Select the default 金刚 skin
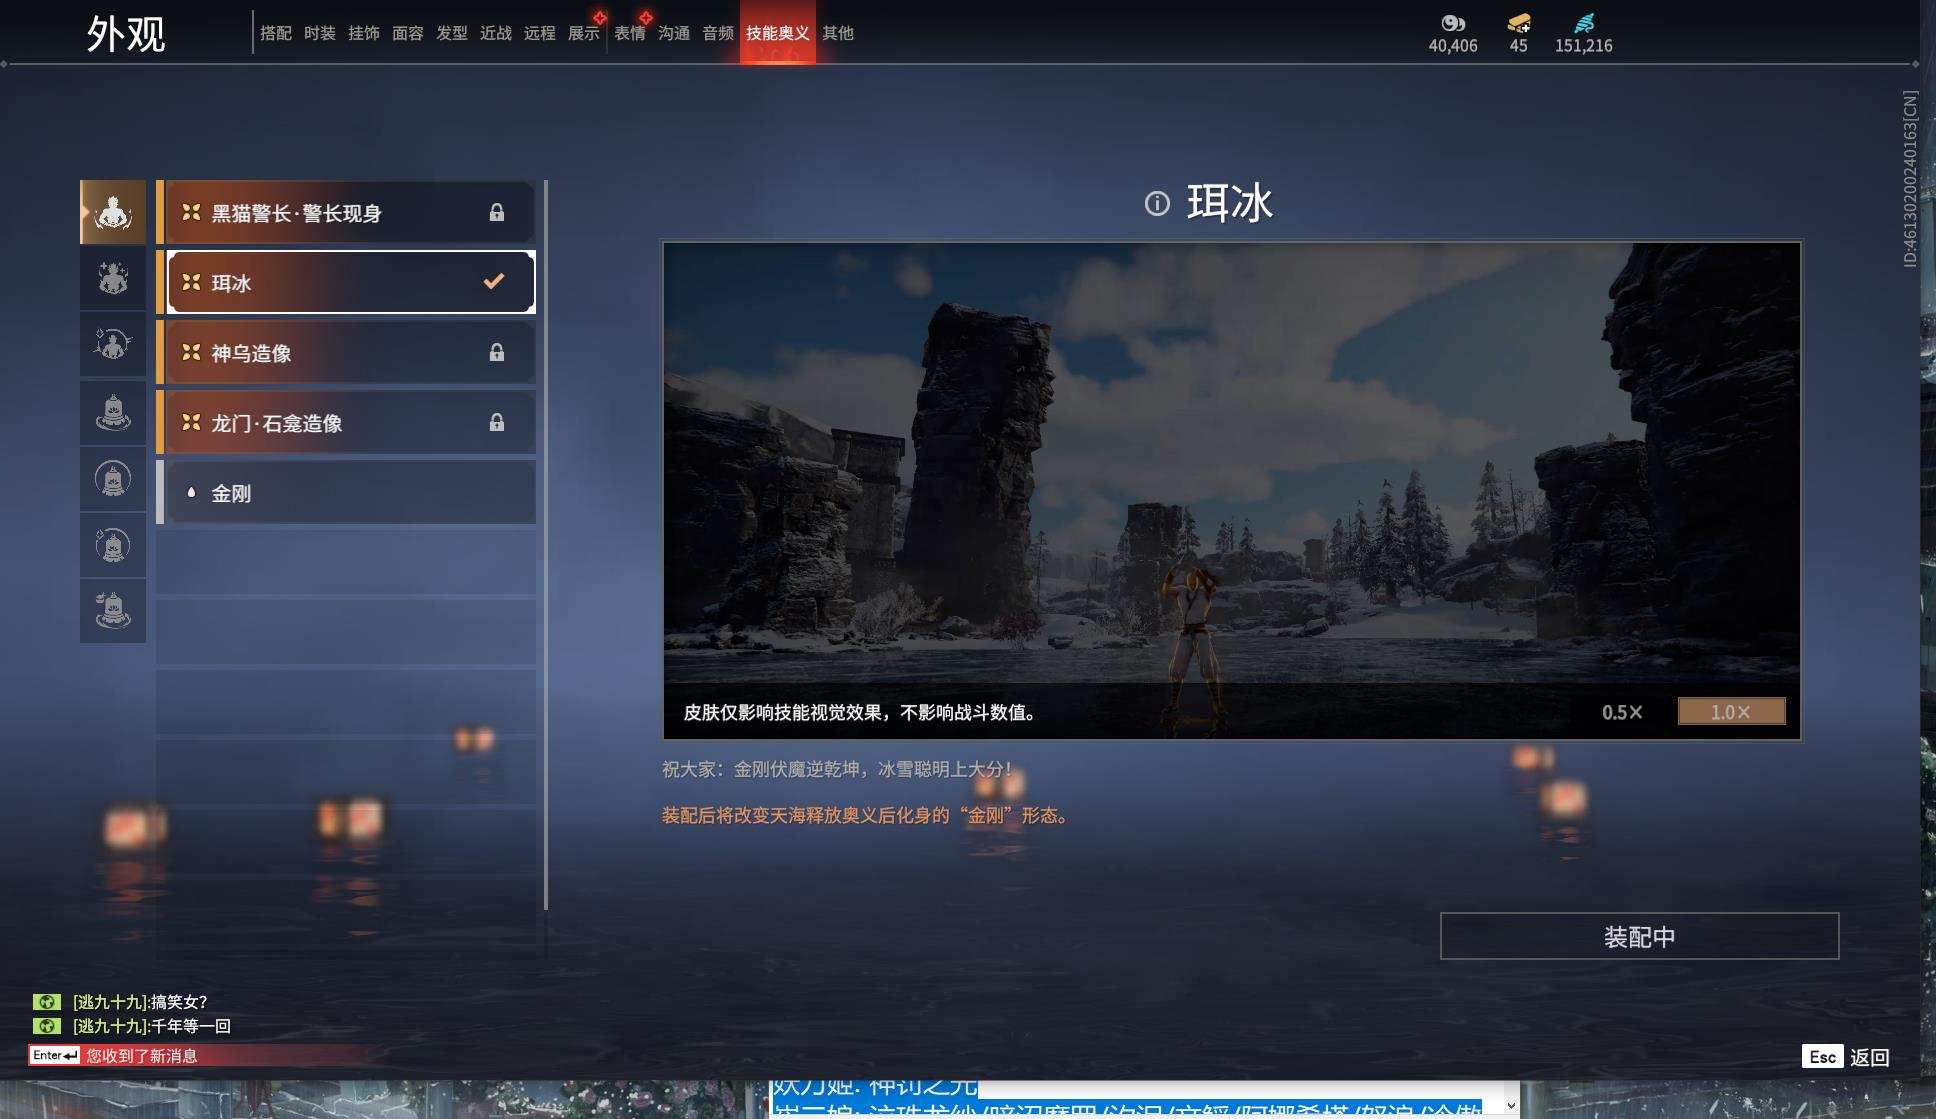This screenshot has width=1936, height=1119. 346,492
